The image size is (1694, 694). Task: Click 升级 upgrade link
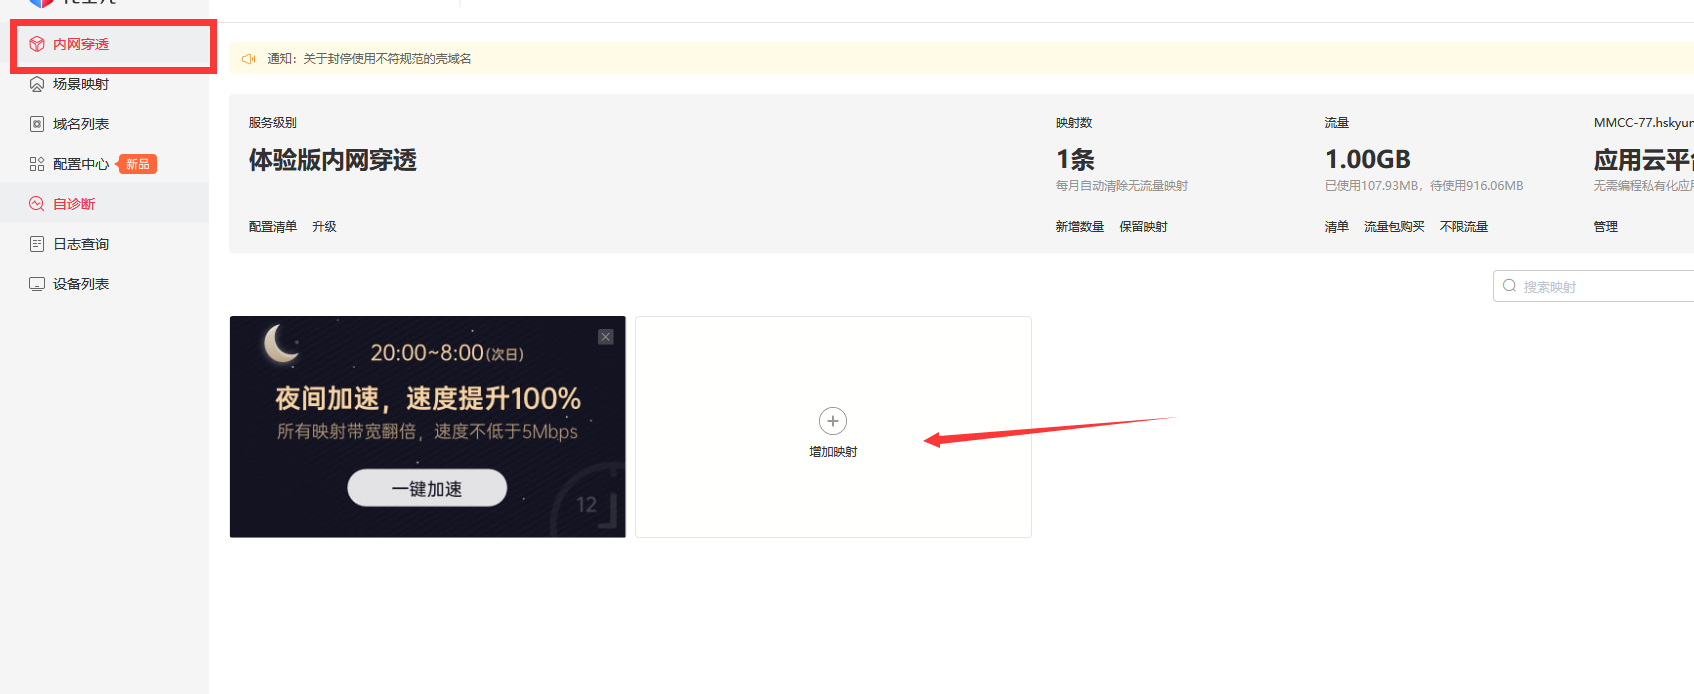(324, 227)
